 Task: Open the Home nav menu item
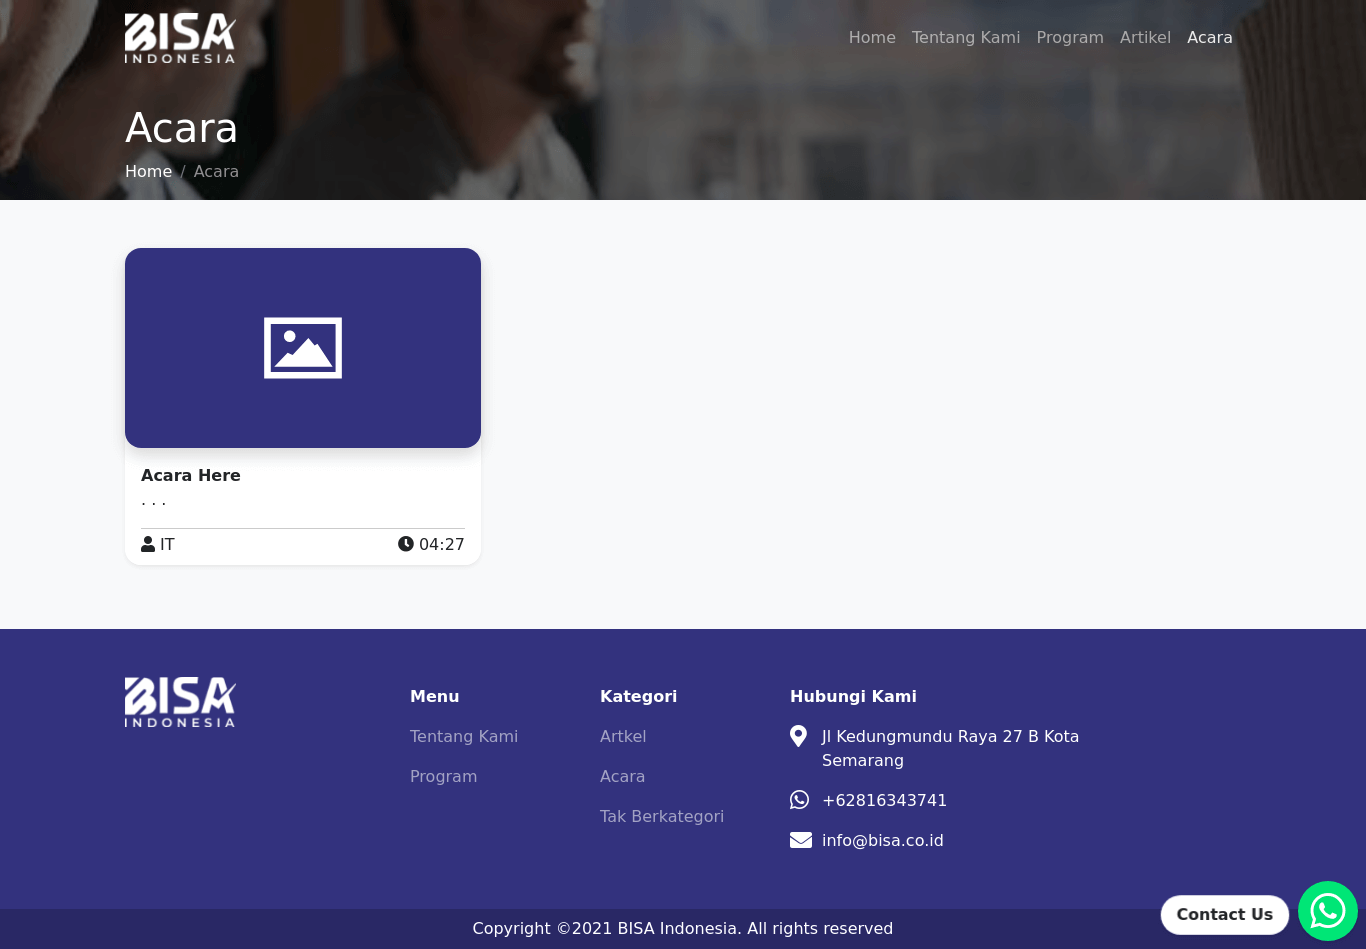872,37
